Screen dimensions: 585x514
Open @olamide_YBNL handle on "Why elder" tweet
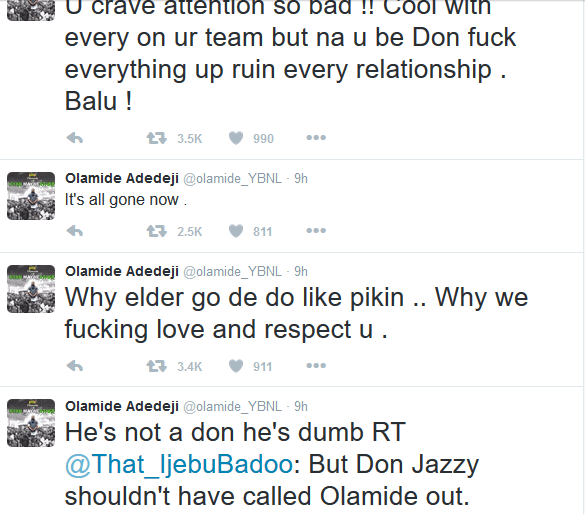(232, 272)
